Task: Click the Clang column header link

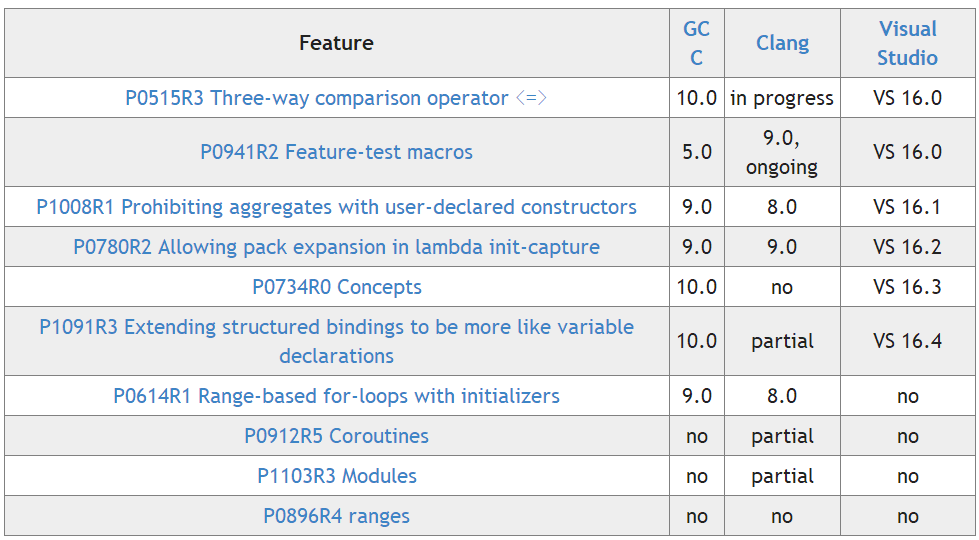Action: pyautogui.click(x=782, y=43)
